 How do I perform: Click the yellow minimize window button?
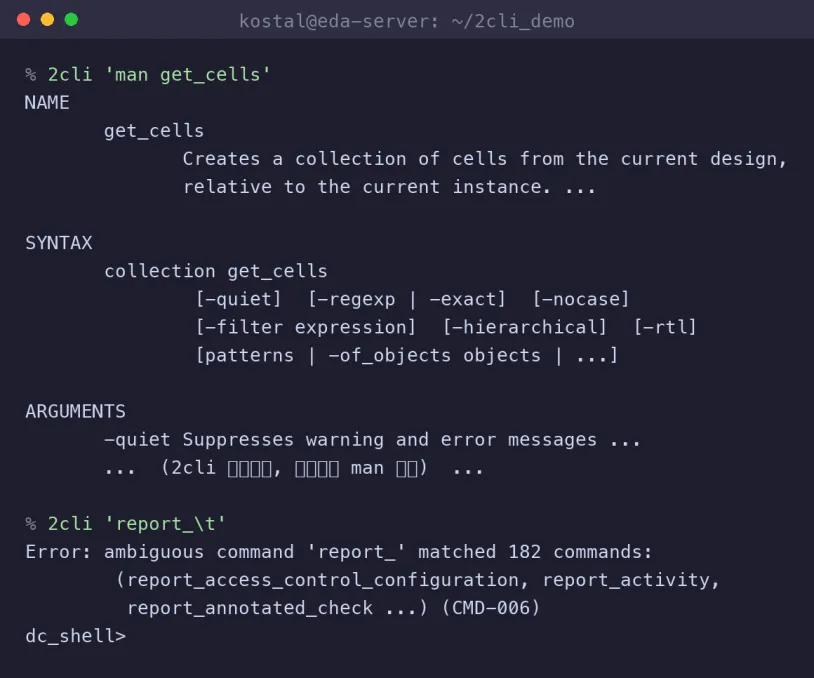[x=47, y=20]
